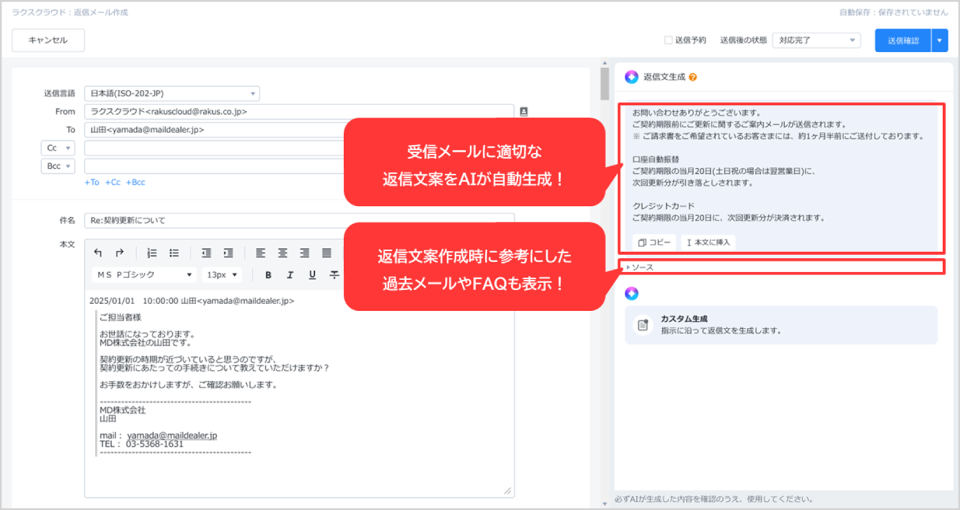
Task: Click the 本文に挿入 button
Action: click(708, 242)
